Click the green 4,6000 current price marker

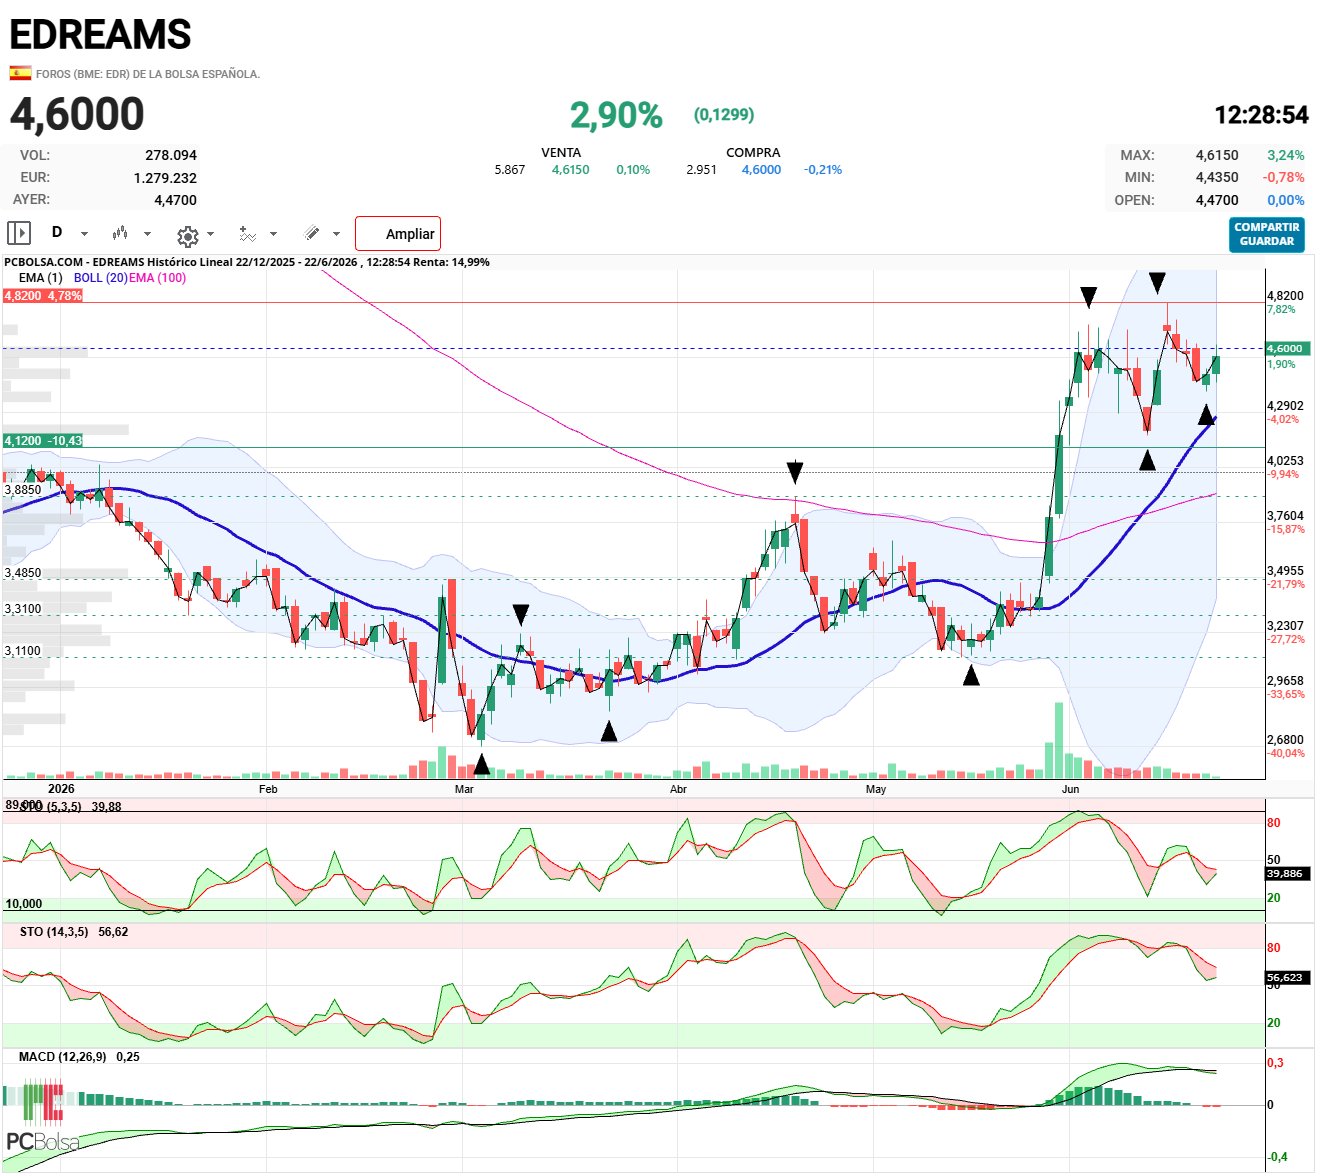click(x=1288, y=349)
